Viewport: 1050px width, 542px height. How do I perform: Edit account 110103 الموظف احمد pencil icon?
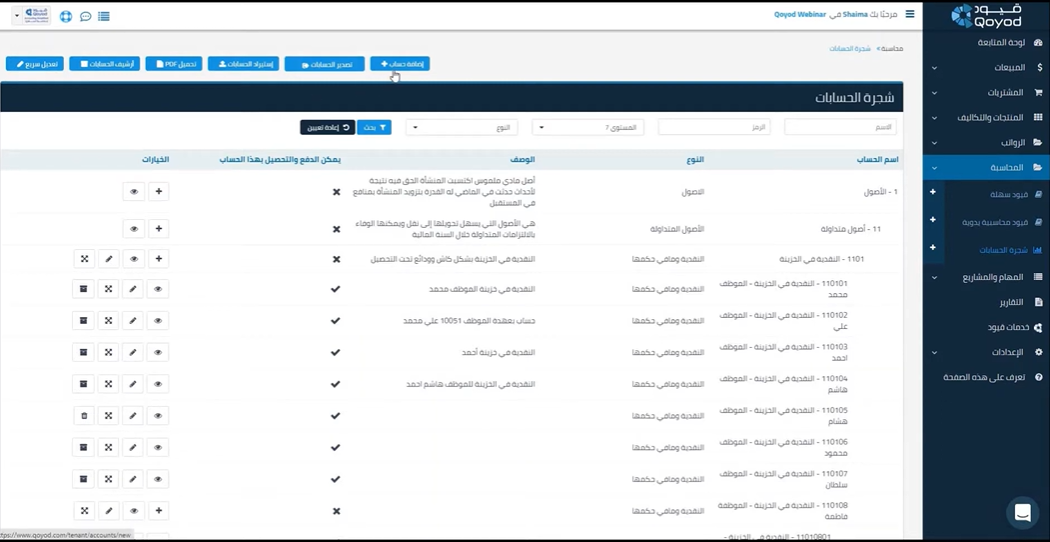tap(133, 352)
